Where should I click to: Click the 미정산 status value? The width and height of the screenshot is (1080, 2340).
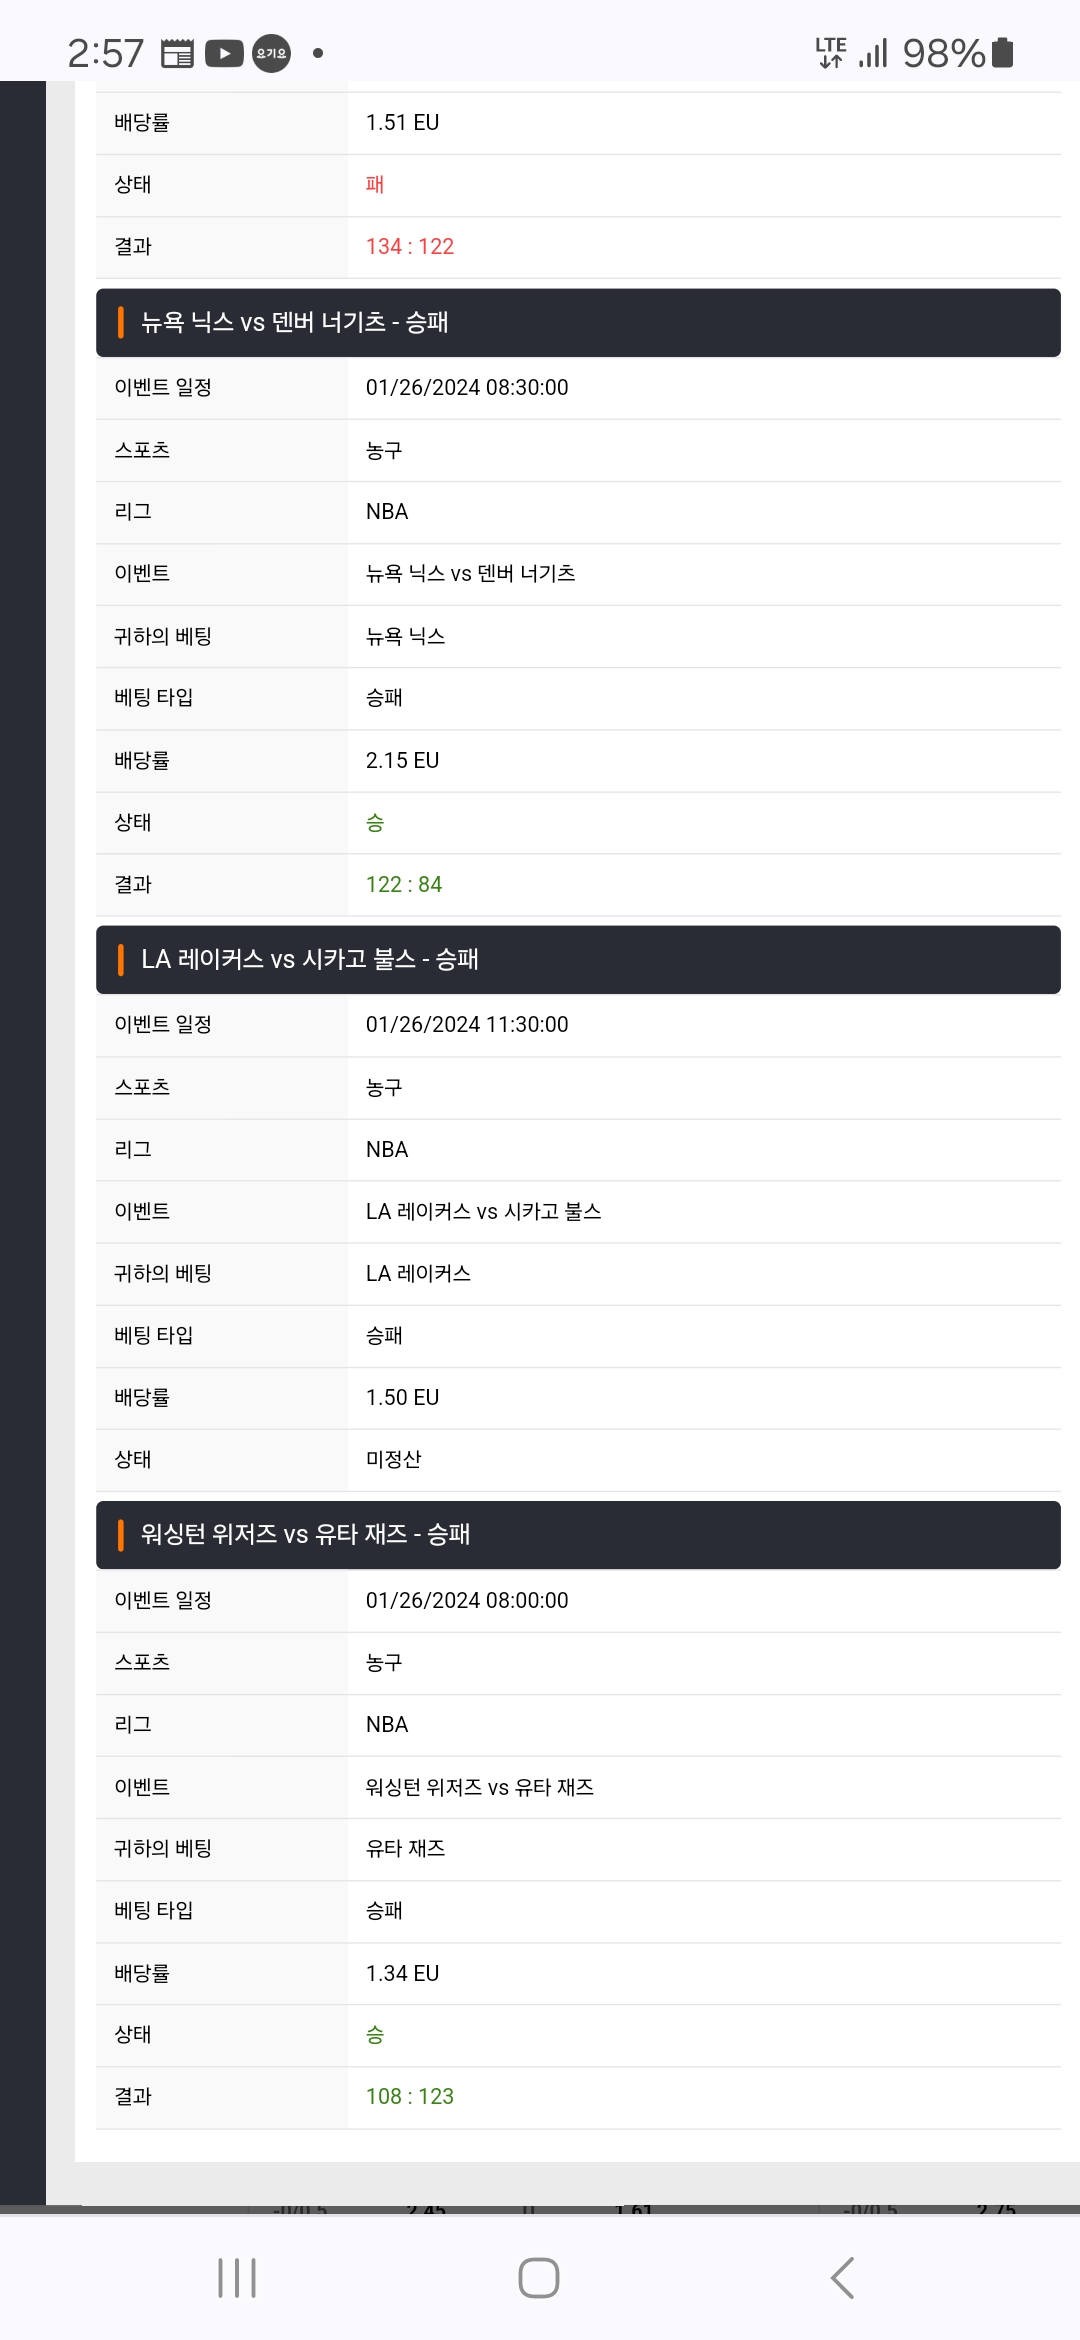(394, 1459)
